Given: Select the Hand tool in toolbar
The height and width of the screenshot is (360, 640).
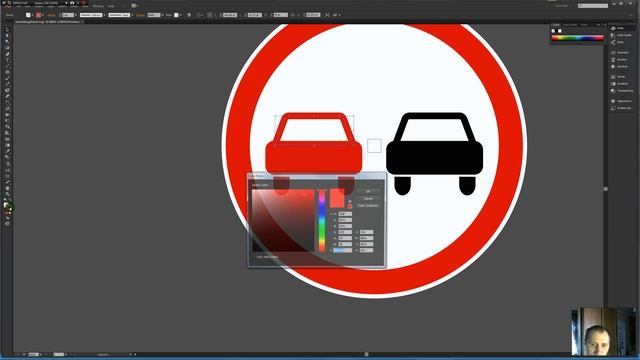Looking at the screenshot, I should tap(7, 188).
